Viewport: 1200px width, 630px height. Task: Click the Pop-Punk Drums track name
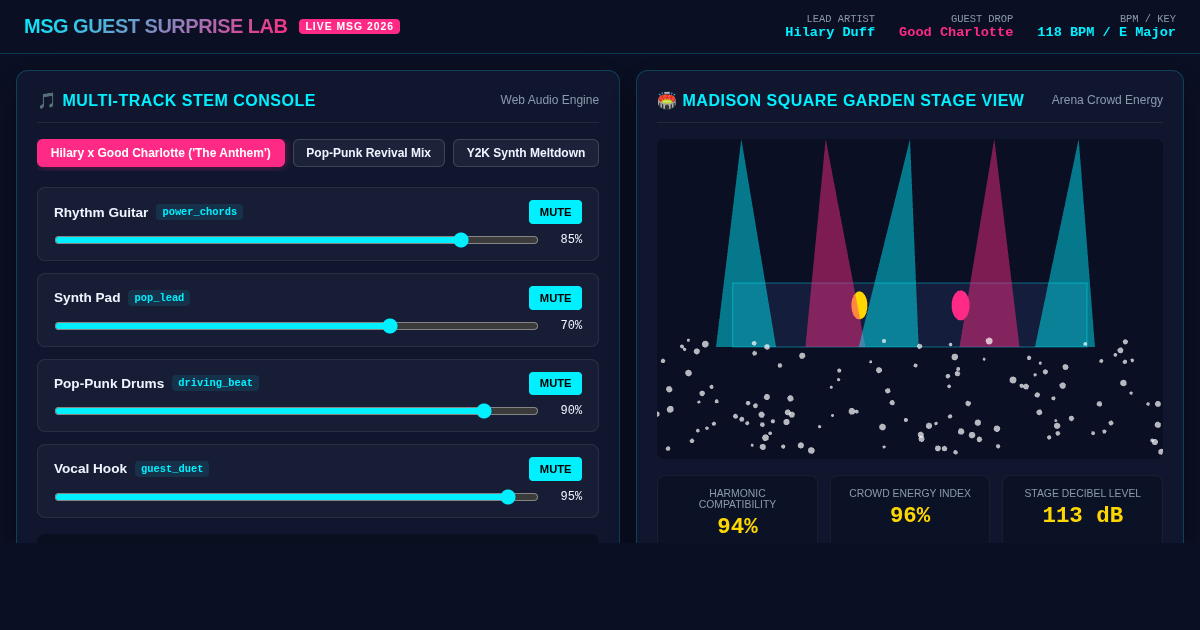point(109,383)
